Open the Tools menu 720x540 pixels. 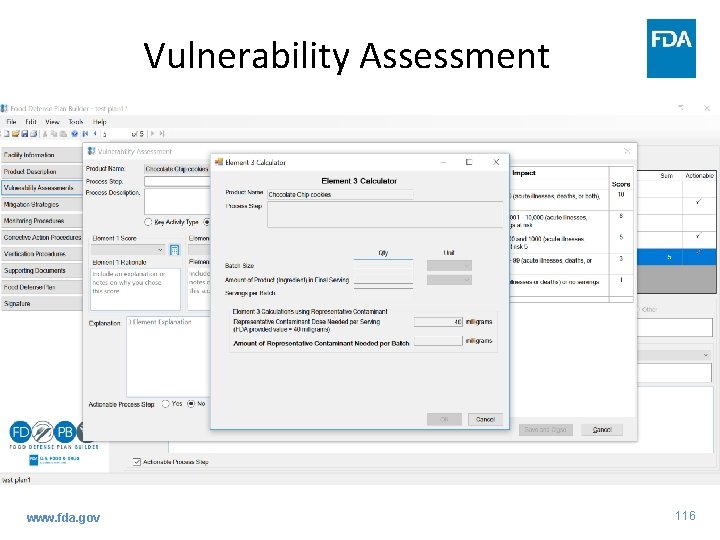point(76,122)
